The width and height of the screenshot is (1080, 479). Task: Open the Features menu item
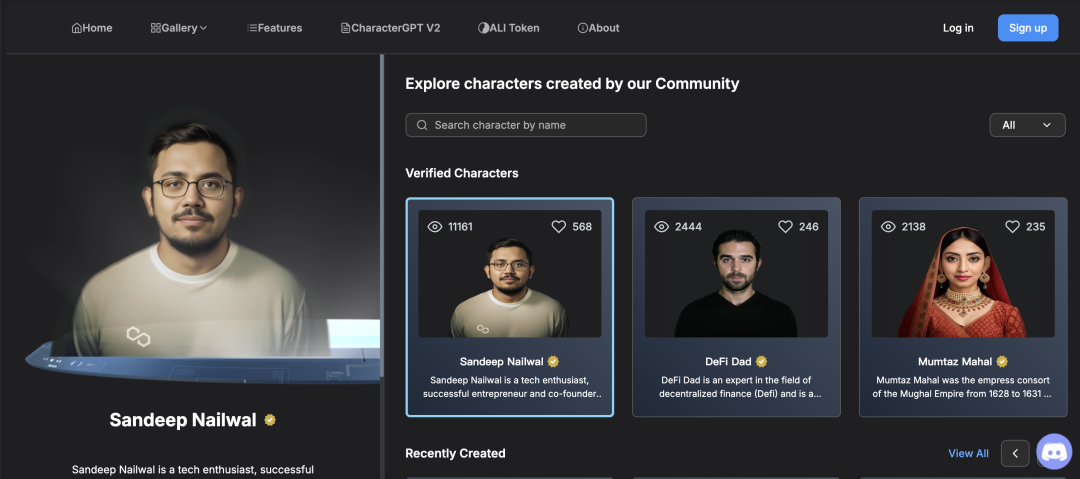[274, 28]
